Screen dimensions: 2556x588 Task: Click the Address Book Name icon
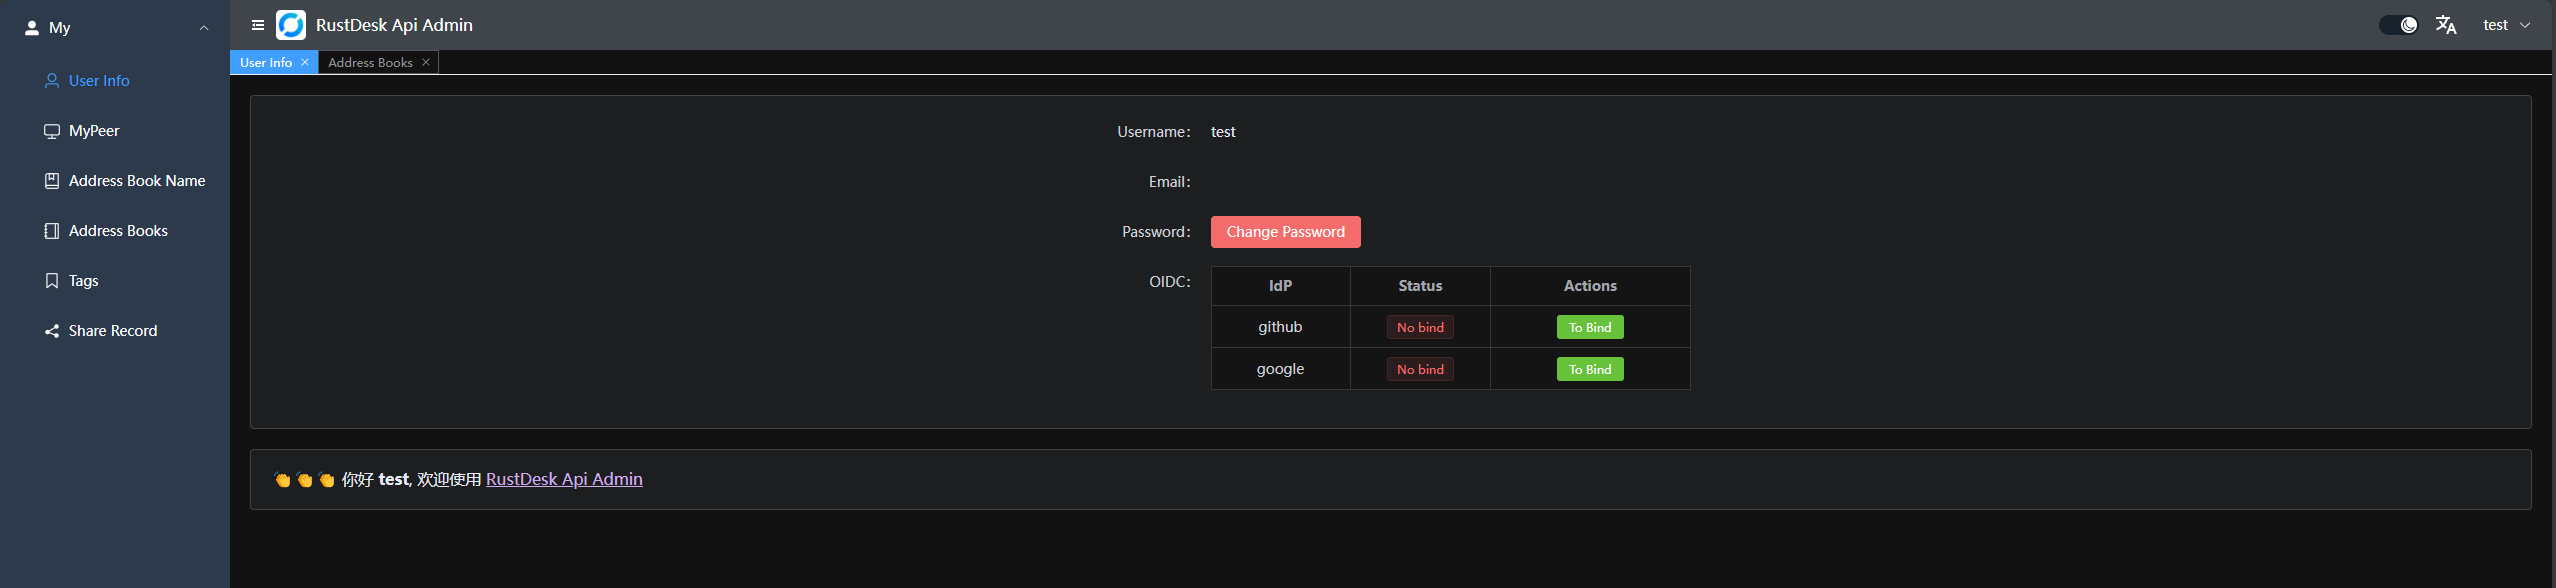click(x=52, y=181)
